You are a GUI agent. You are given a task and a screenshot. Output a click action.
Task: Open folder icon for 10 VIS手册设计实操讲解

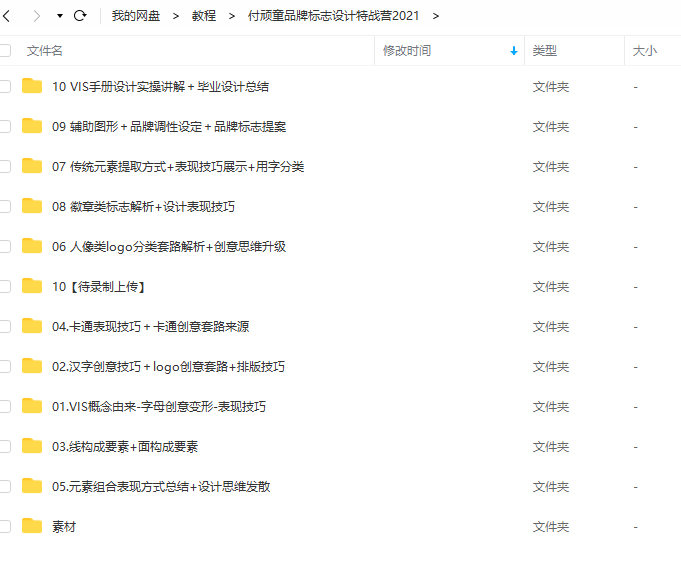point(32,86)
